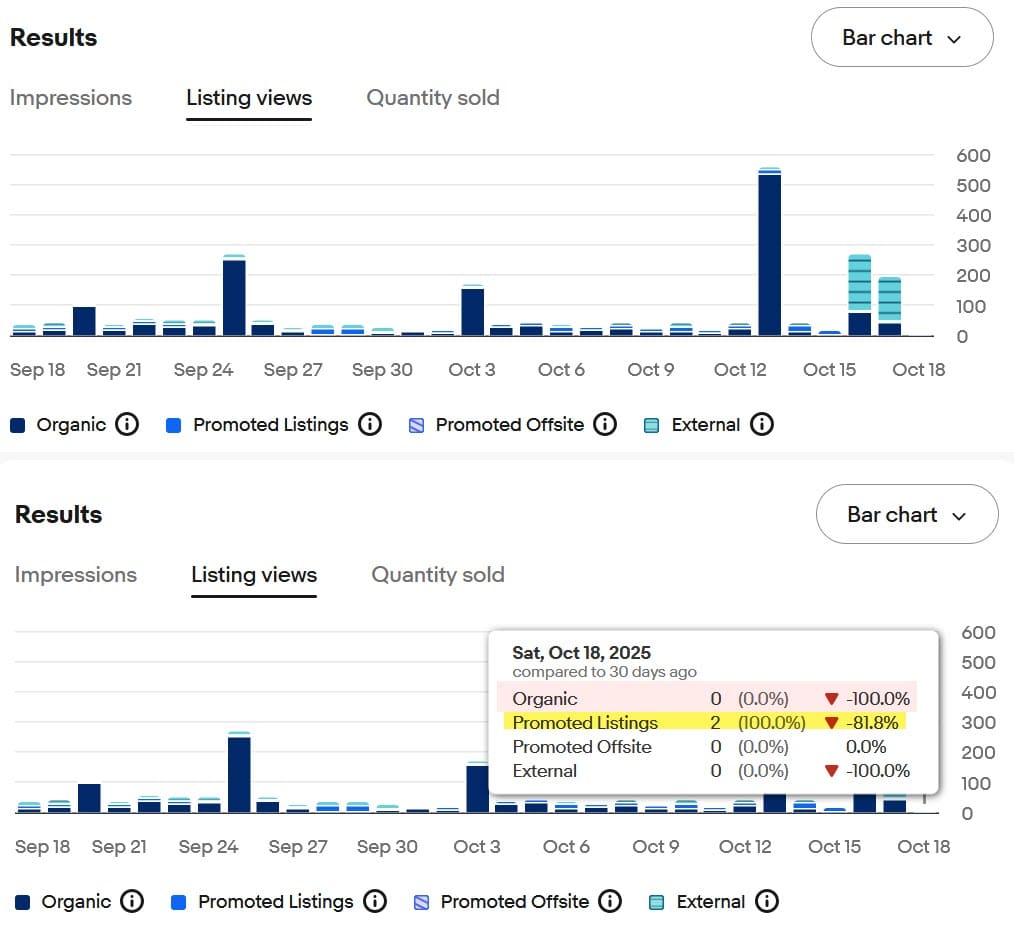The width and height of the screenshot is (1014, 928).
Task: Click the Promoted Listings blue swatch in the lower legend
Action: pyautogui.click(x=179, y=902)
